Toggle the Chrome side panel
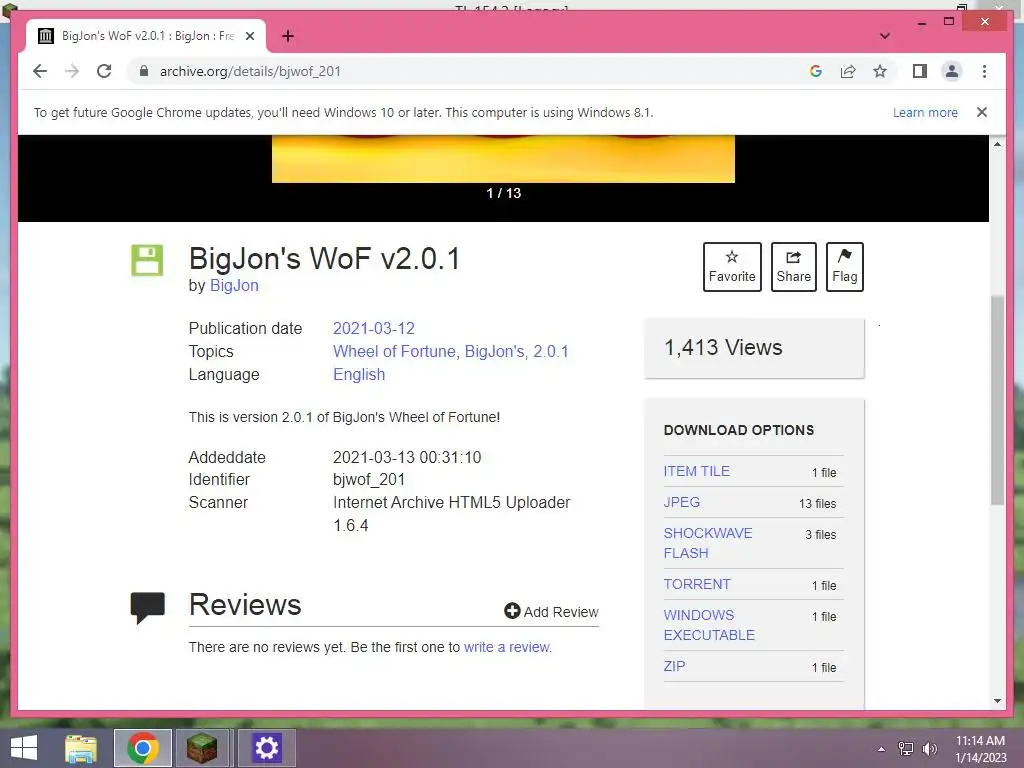The width and height of the screenshot is (1024, 768). 920,71
